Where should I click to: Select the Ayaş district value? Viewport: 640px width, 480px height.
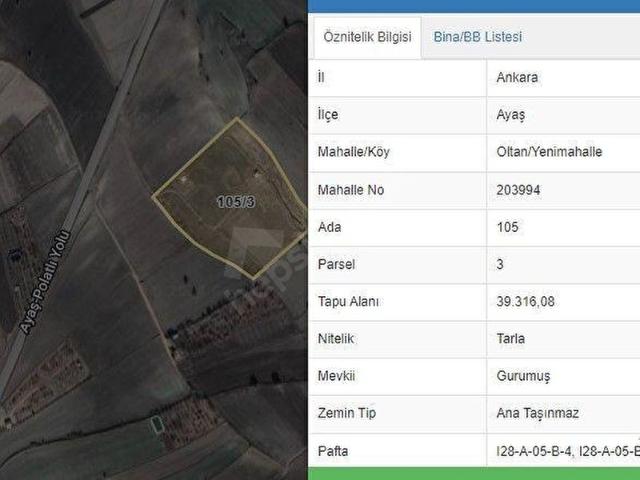511,115
